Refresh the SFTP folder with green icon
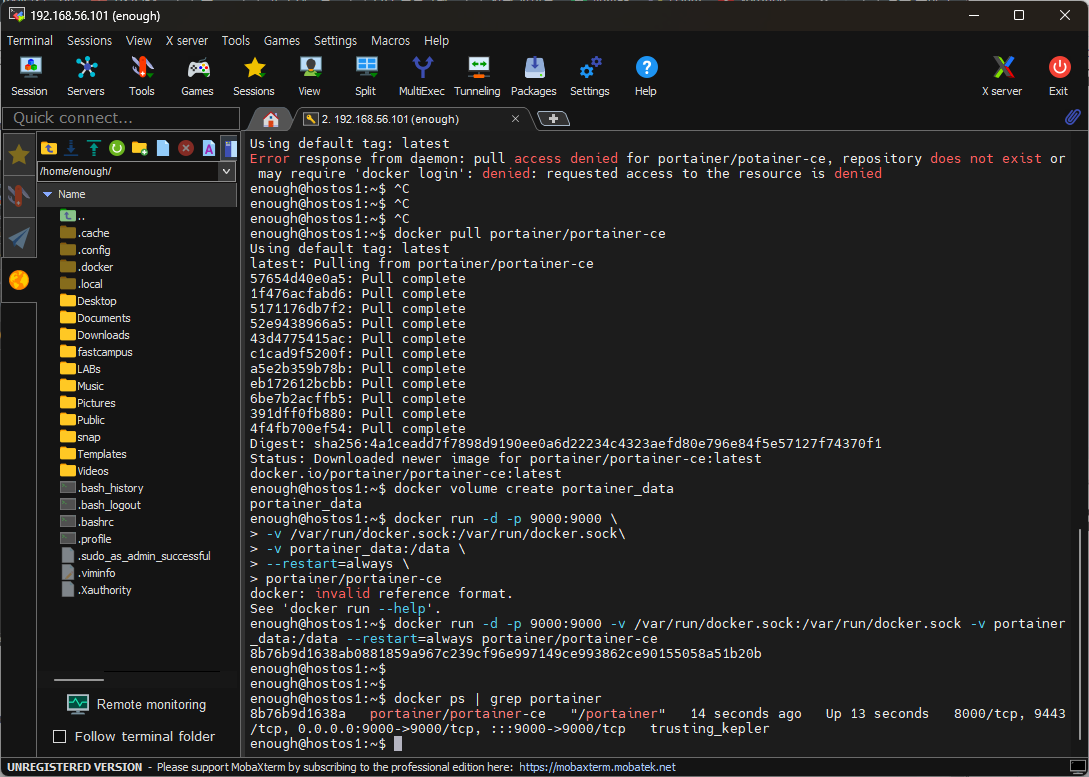Screen dimensions: 1089x777 (117, 147)
